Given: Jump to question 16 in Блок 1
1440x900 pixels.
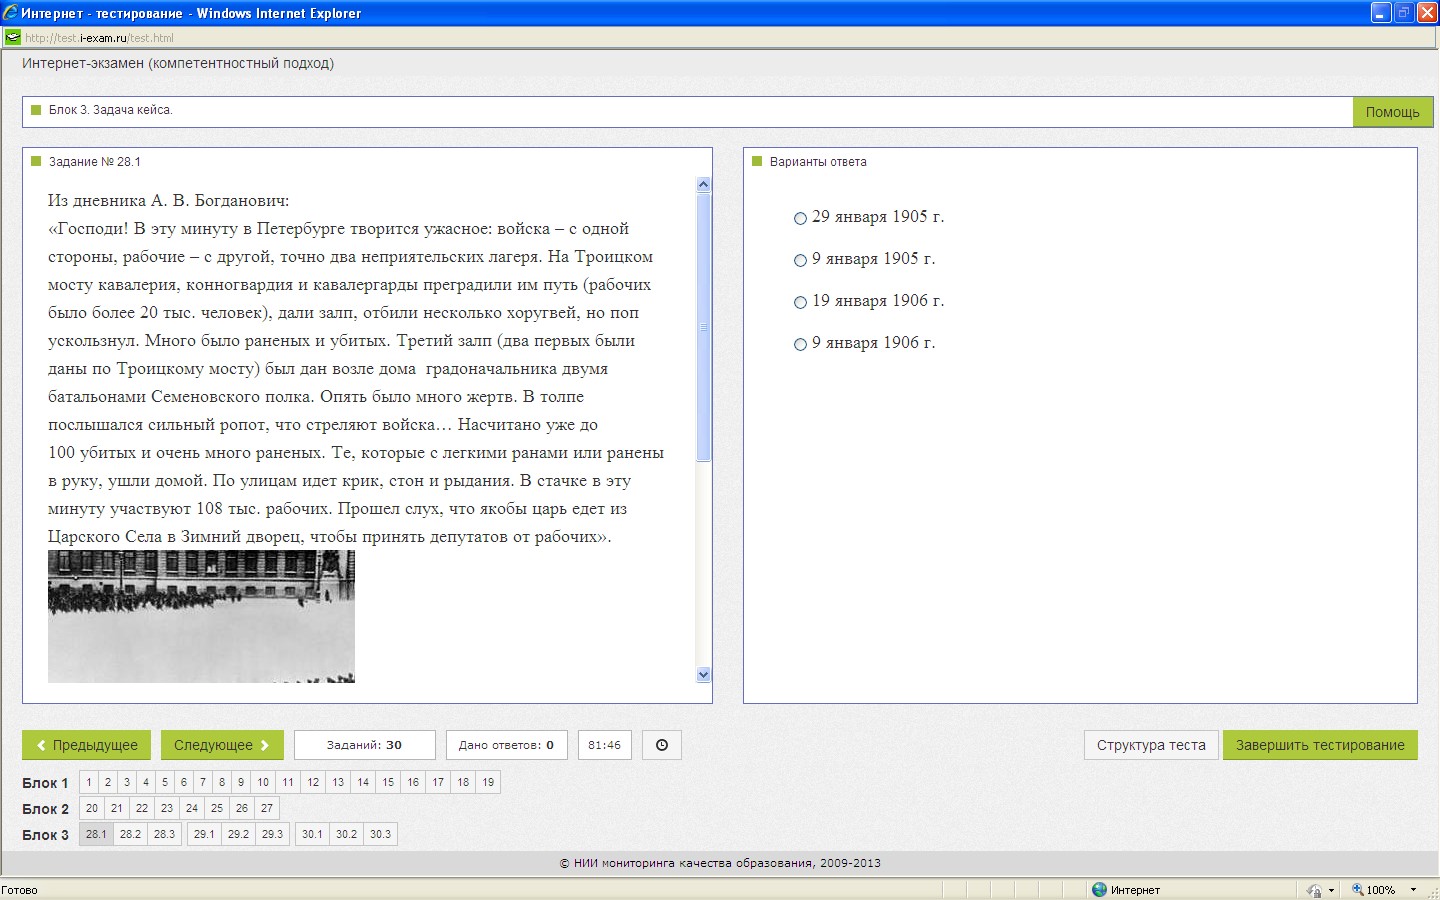Looking at the screenshot, I should pos(413,782).
